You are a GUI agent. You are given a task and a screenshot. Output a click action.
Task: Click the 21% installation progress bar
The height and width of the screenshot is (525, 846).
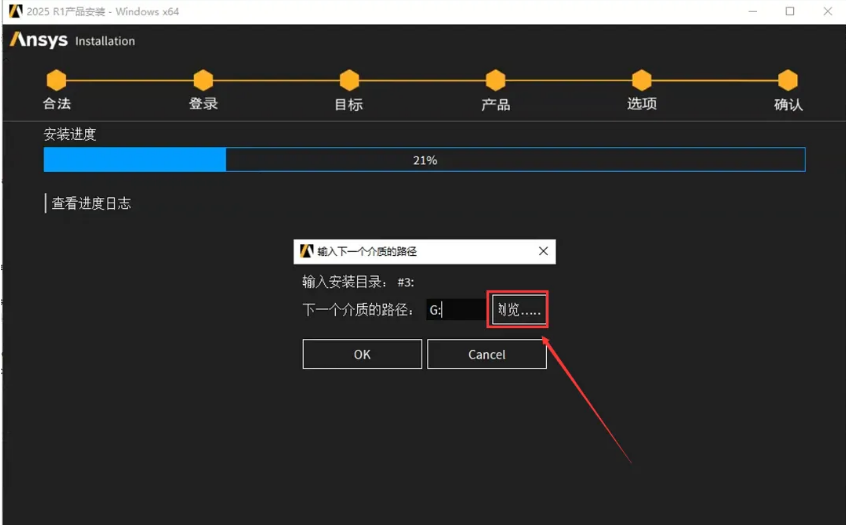[425, 160]
